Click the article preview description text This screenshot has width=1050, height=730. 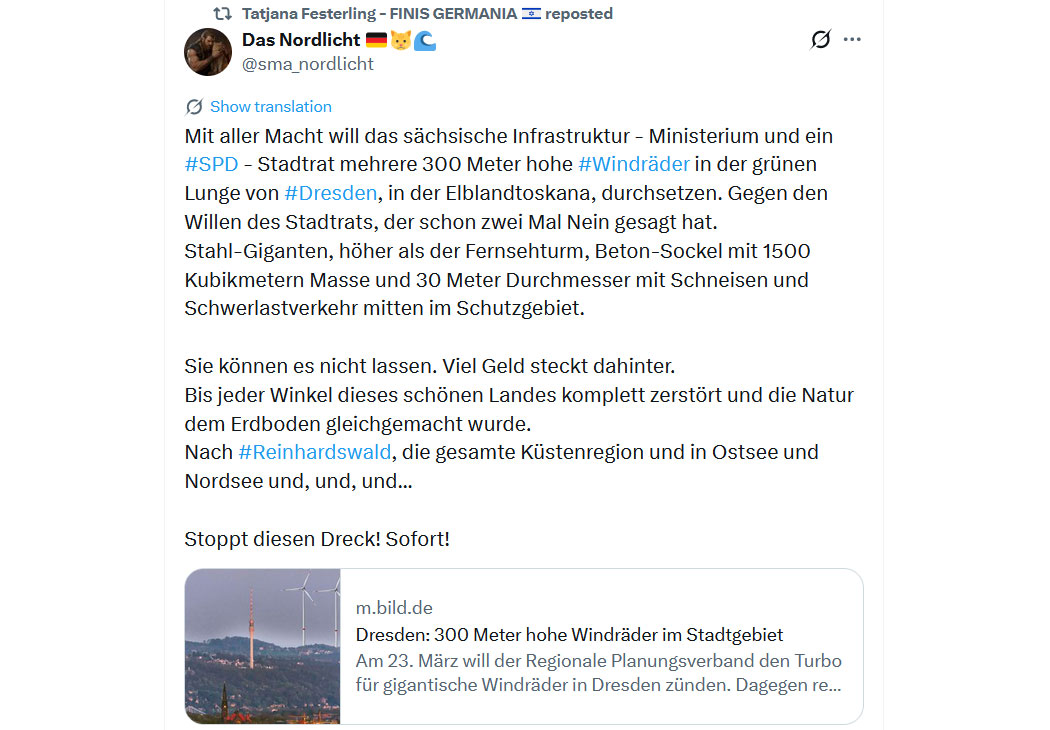[x=598, y=673]
